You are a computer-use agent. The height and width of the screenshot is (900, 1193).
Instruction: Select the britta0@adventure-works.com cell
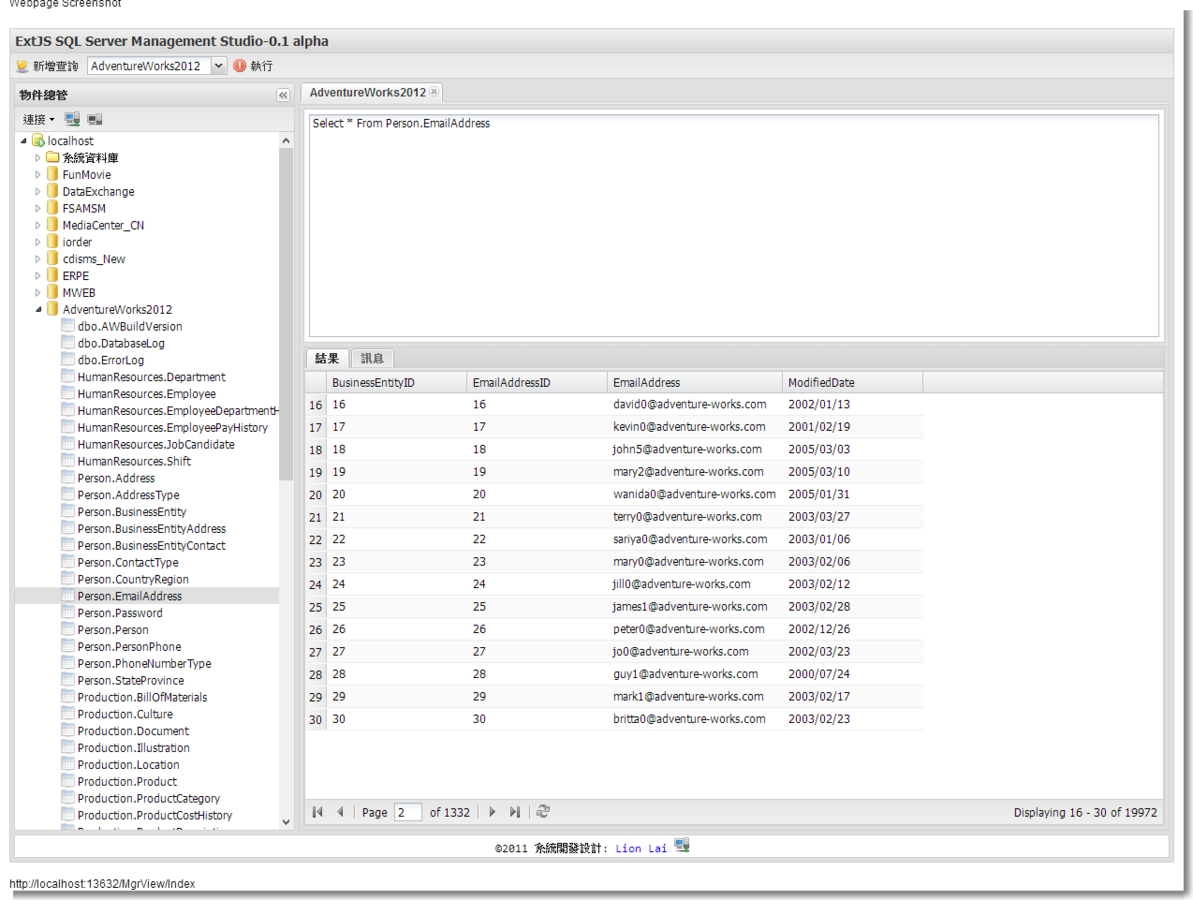[694, 719]
